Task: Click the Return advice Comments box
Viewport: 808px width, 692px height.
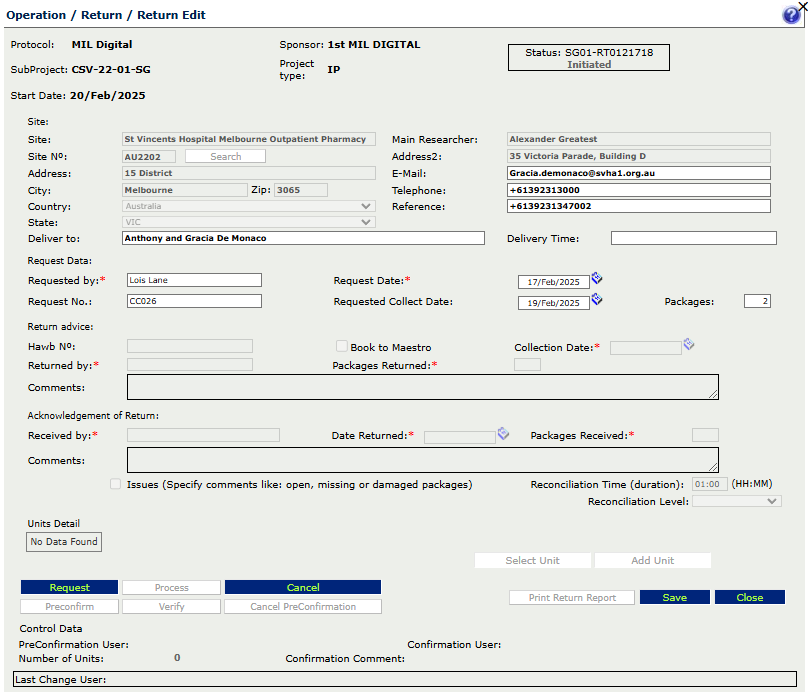Action: [423, 387]
